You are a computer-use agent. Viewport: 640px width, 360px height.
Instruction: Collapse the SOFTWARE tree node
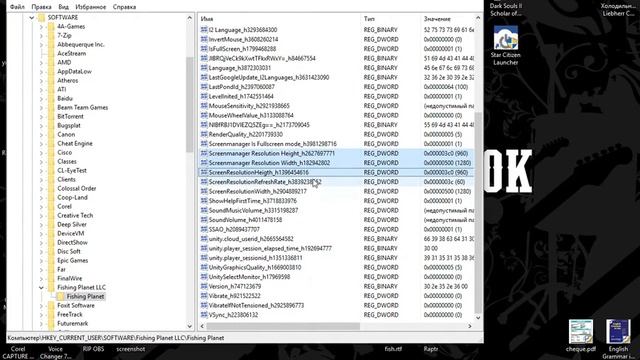32,18
